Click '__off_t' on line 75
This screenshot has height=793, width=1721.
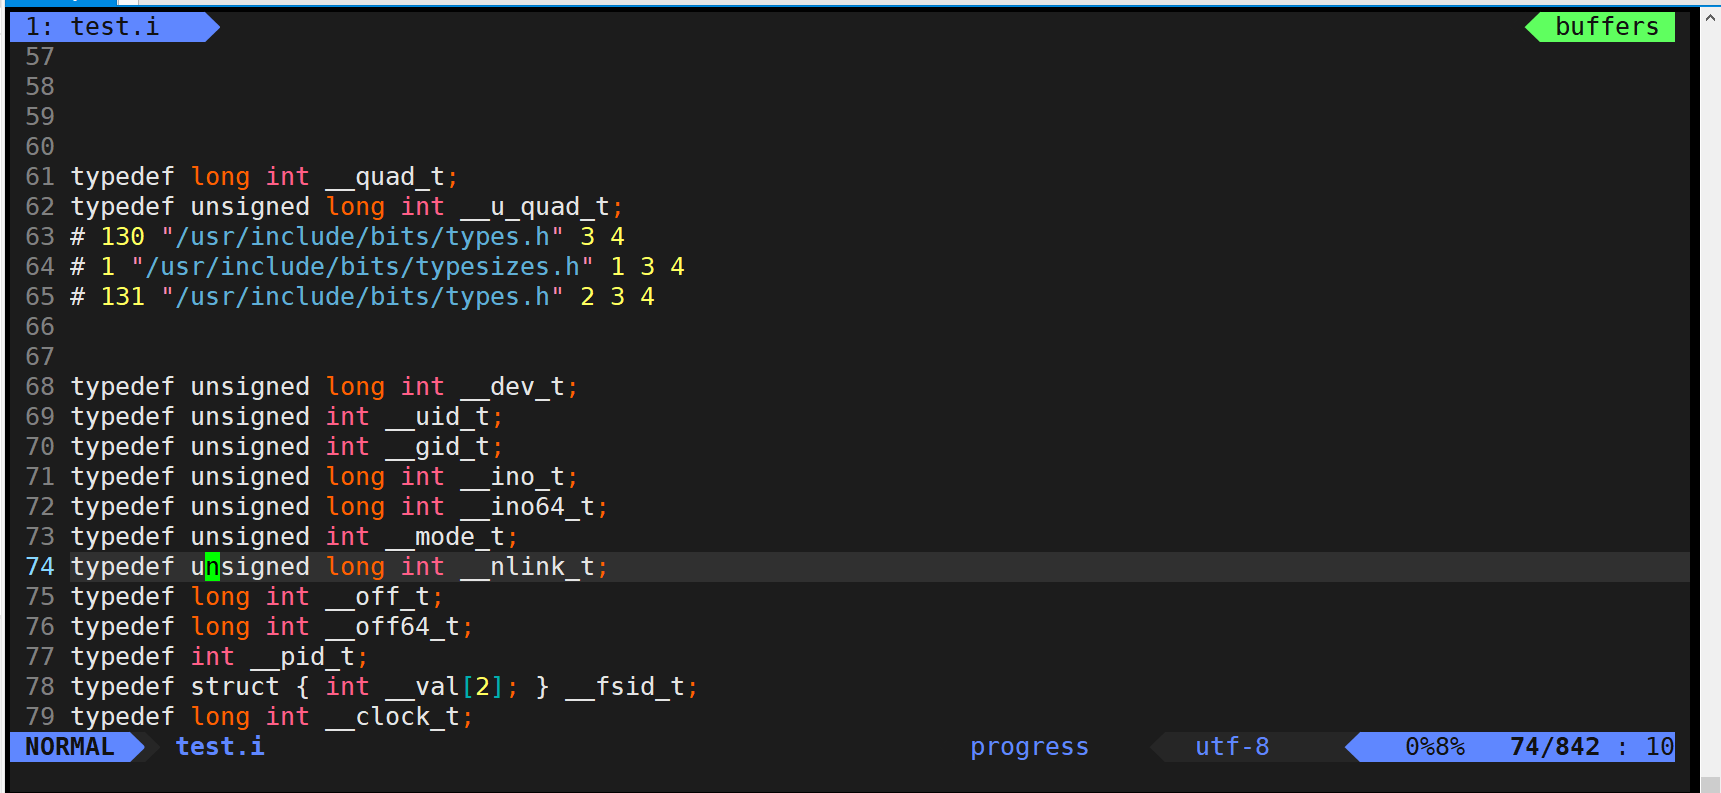377,597
